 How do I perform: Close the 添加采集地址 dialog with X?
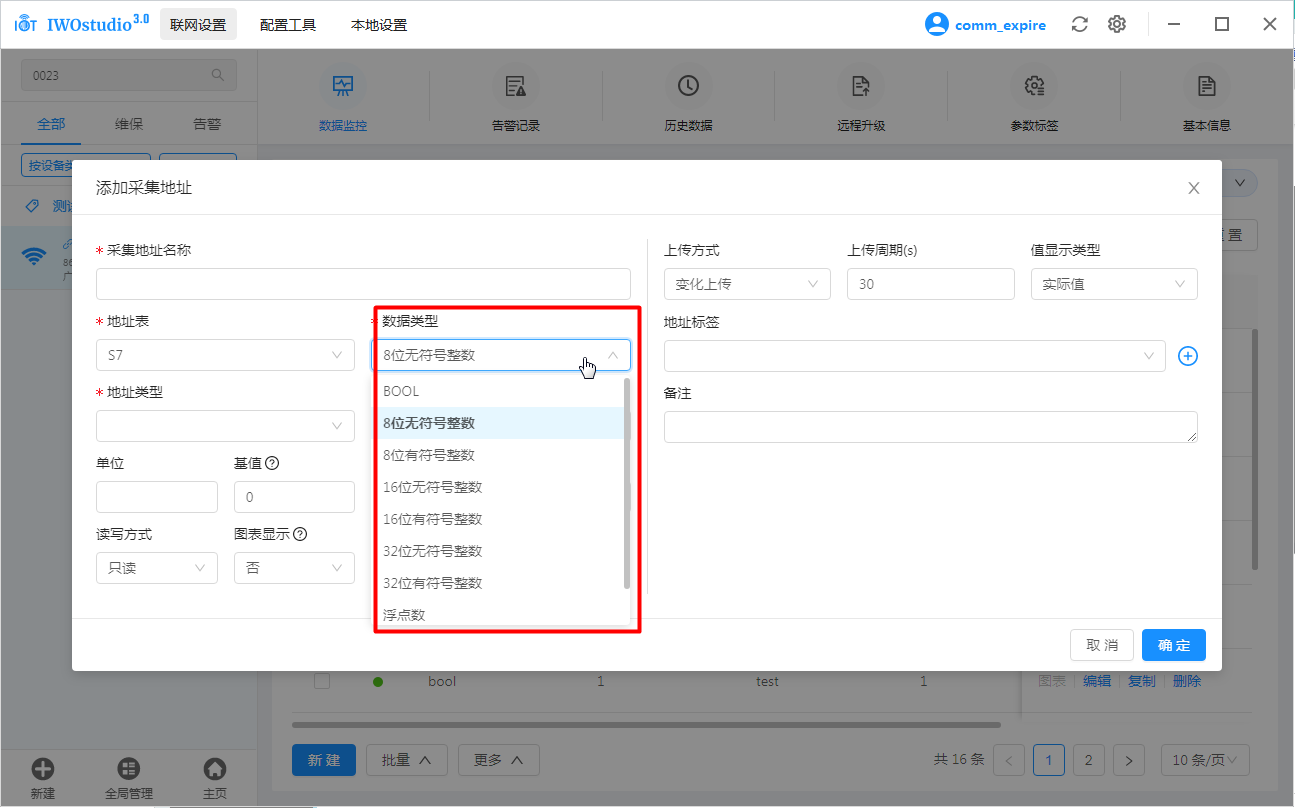coord(1193,188)
